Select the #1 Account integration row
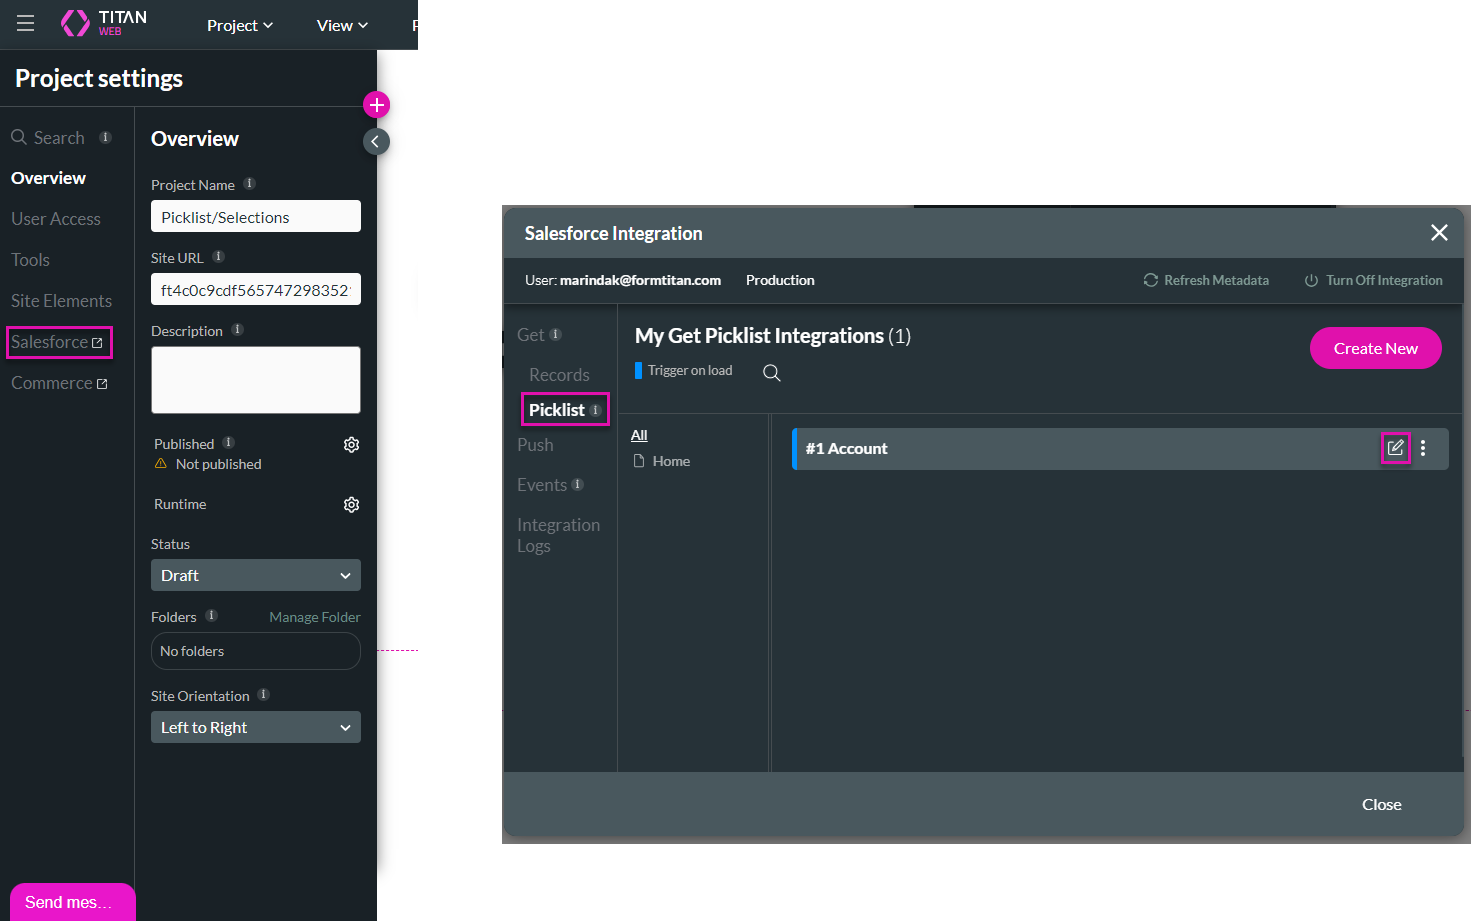 tap(1120, 449)
